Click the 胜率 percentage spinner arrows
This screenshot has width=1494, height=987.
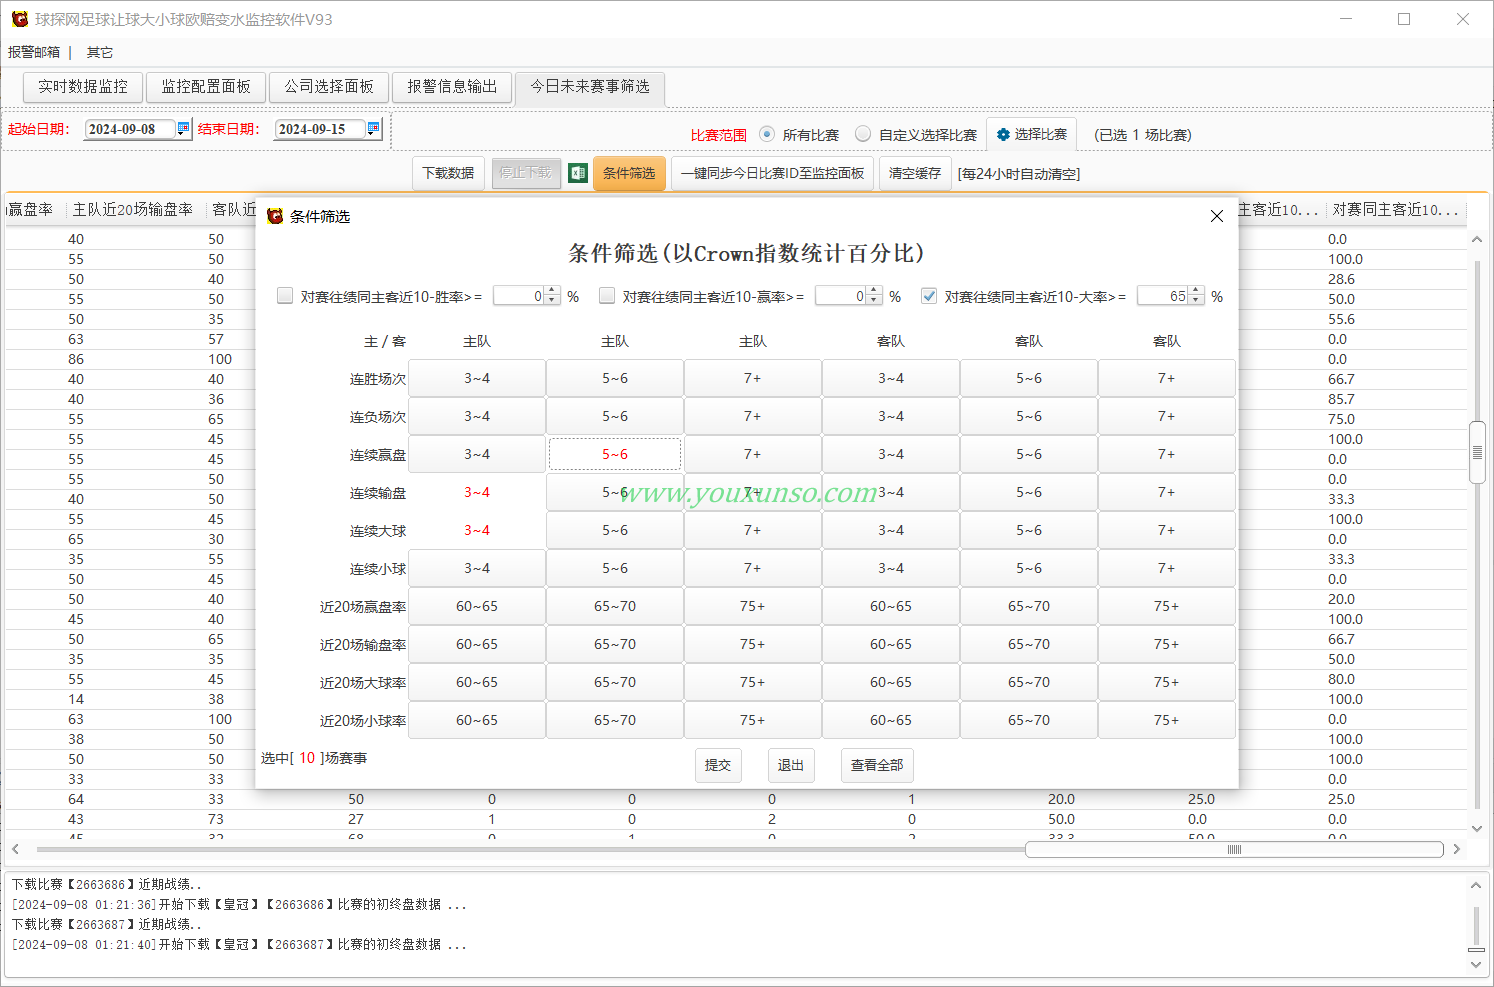point(552,296)
